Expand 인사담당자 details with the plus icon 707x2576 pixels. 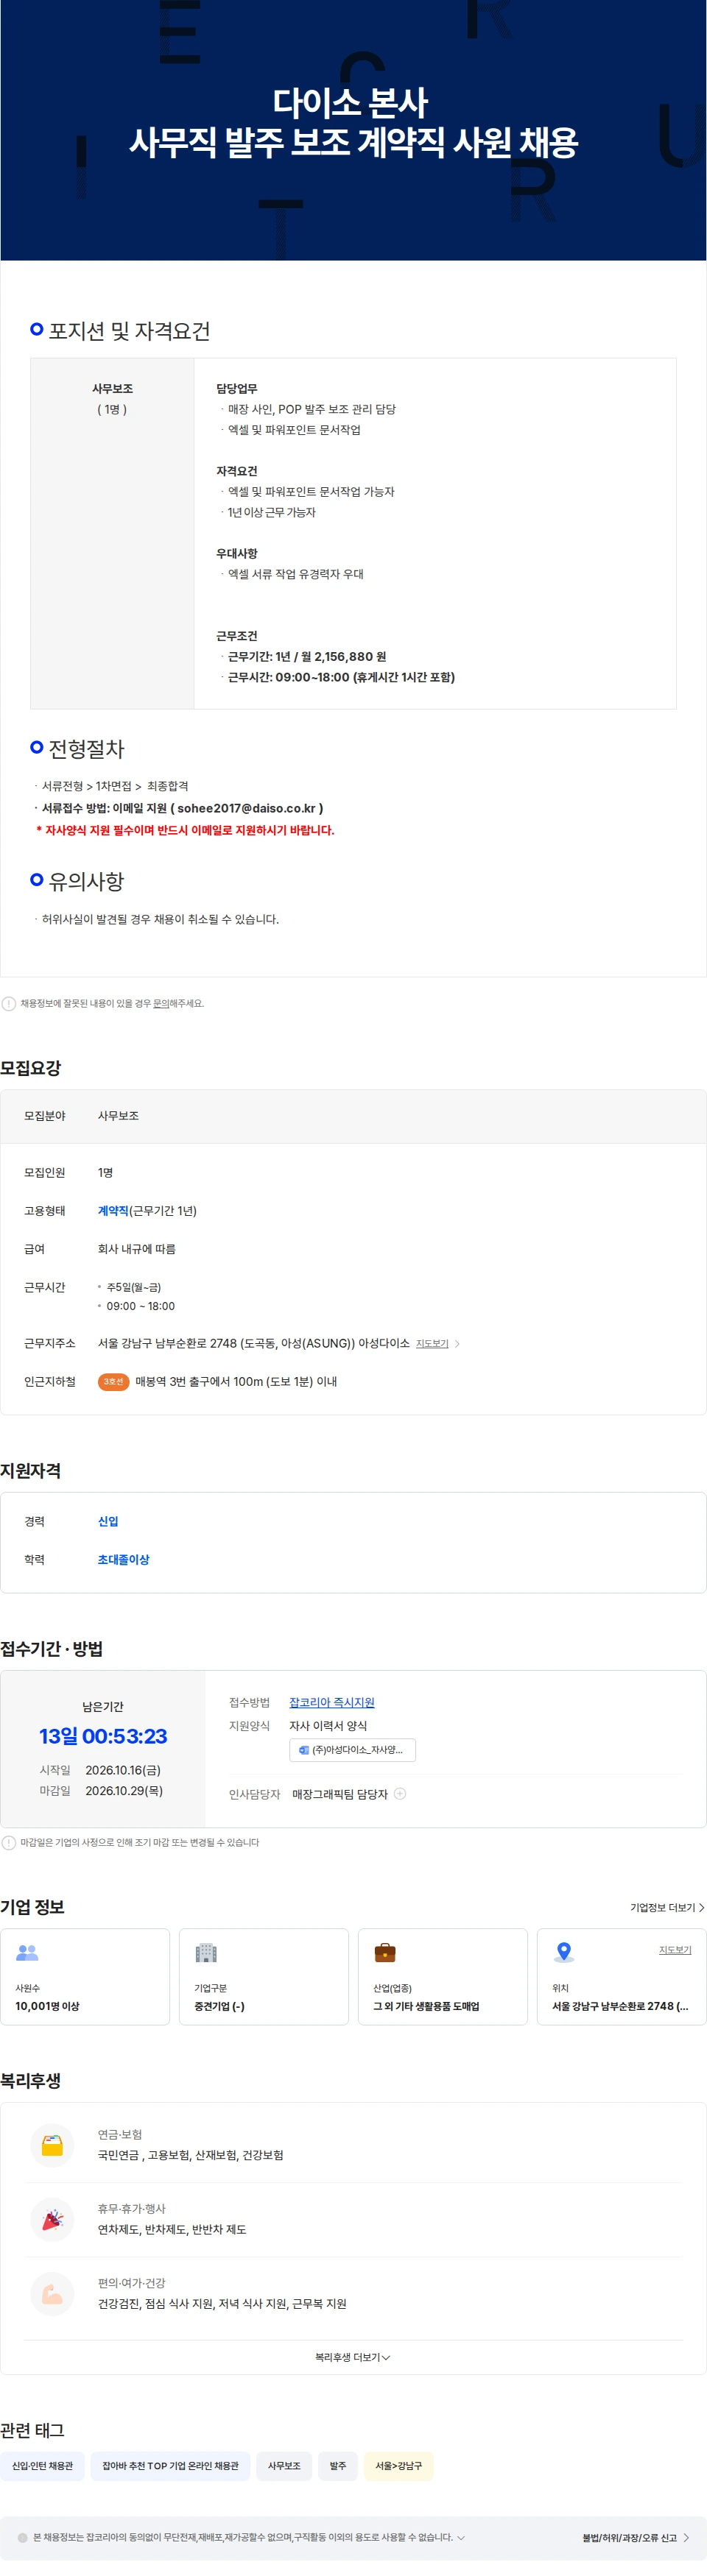400,1793
